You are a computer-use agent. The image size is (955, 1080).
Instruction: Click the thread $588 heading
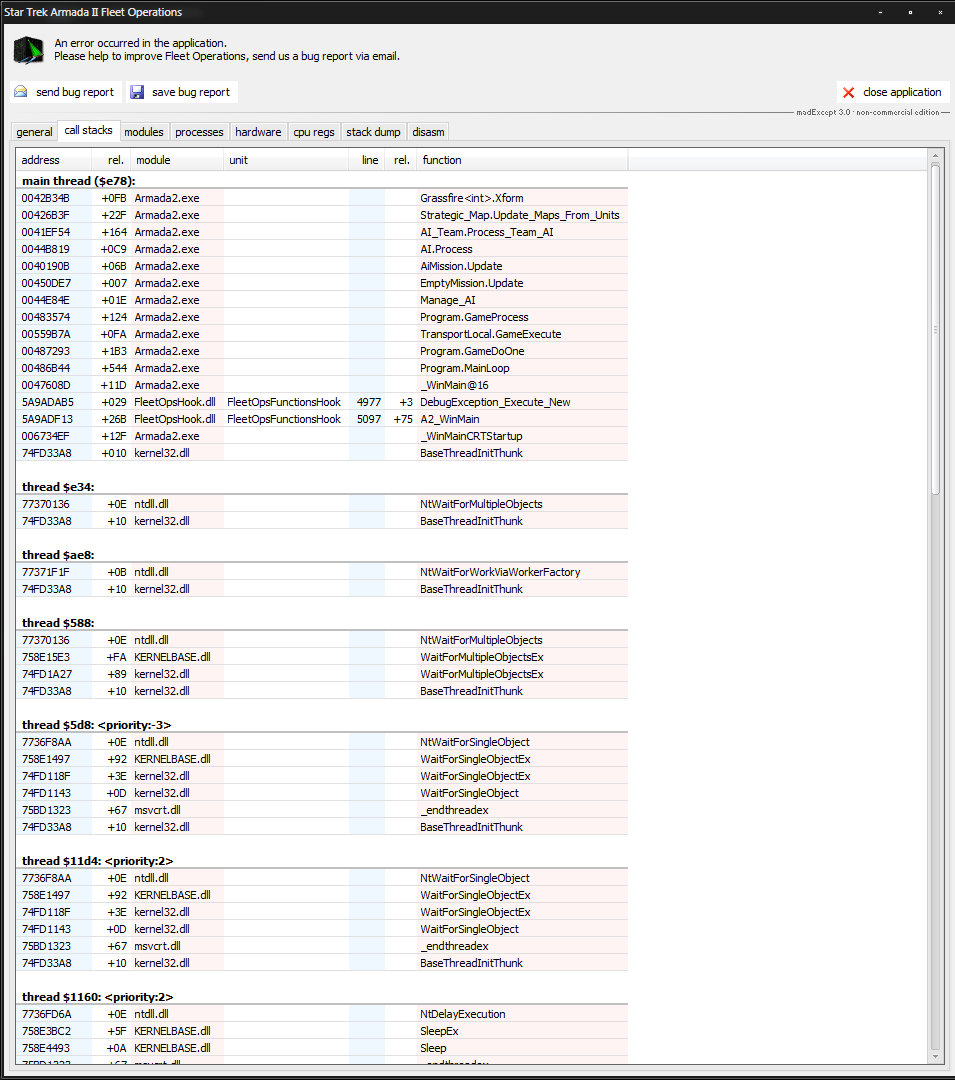(58, 623)
